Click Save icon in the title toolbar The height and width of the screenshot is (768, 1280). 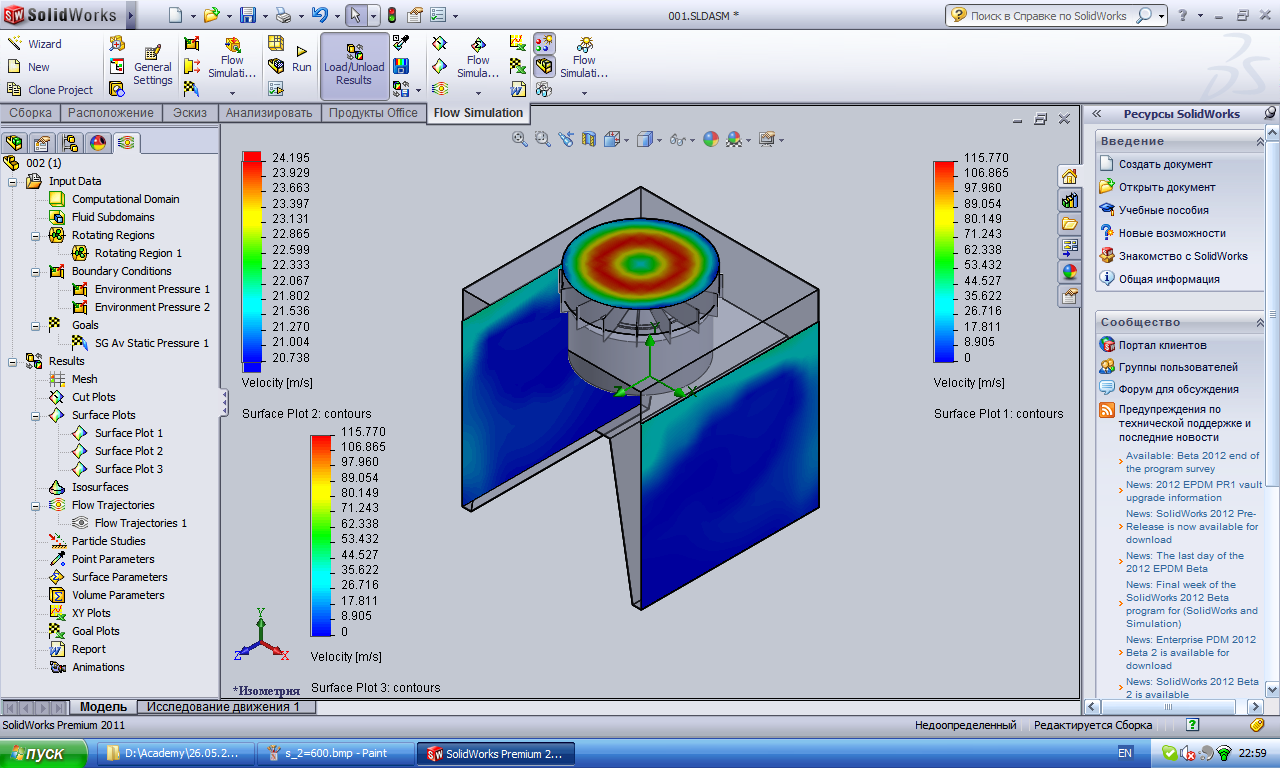(247, 15)
